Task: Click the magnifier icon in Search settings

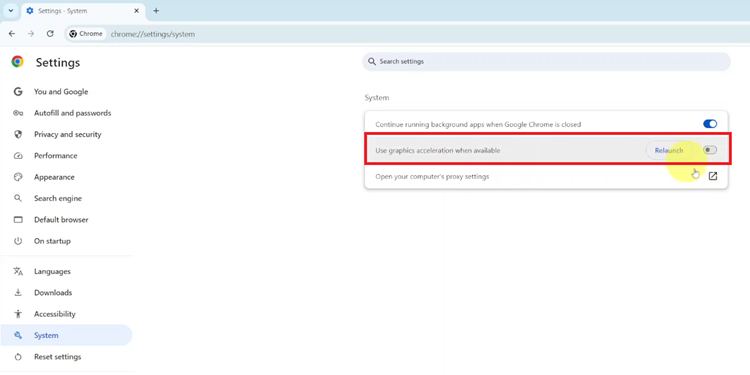Action: 372,62
